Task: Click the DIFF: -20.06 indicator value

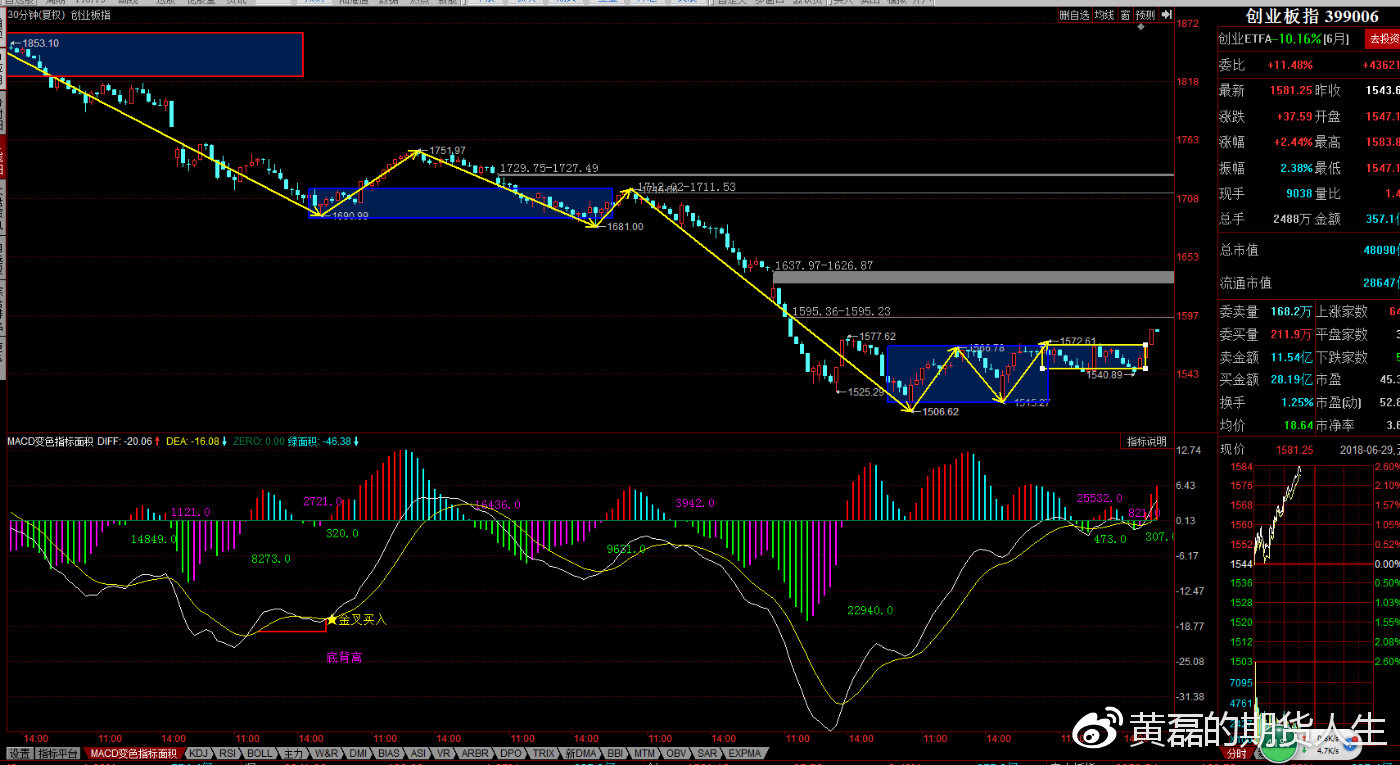Action: tap(125, 441)
